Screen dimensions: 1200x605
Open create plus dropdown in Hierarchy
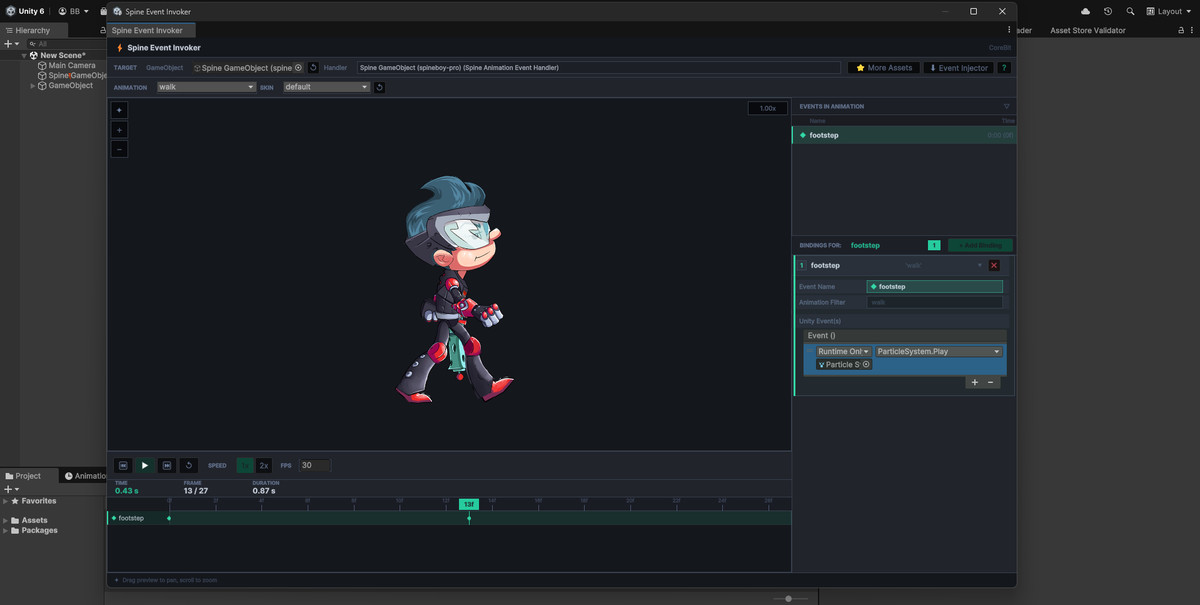coord(11,44)
